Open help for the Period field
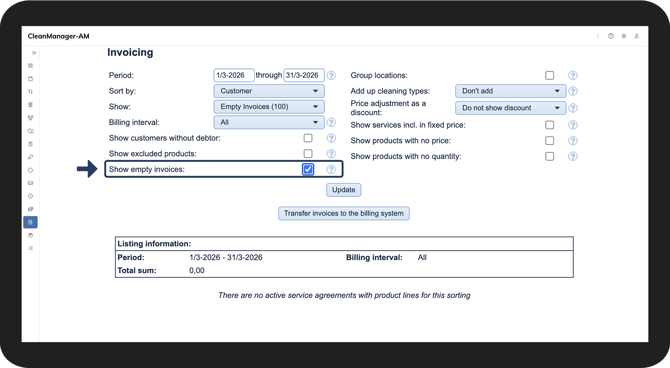670x368 pixels. coord(331,76)
